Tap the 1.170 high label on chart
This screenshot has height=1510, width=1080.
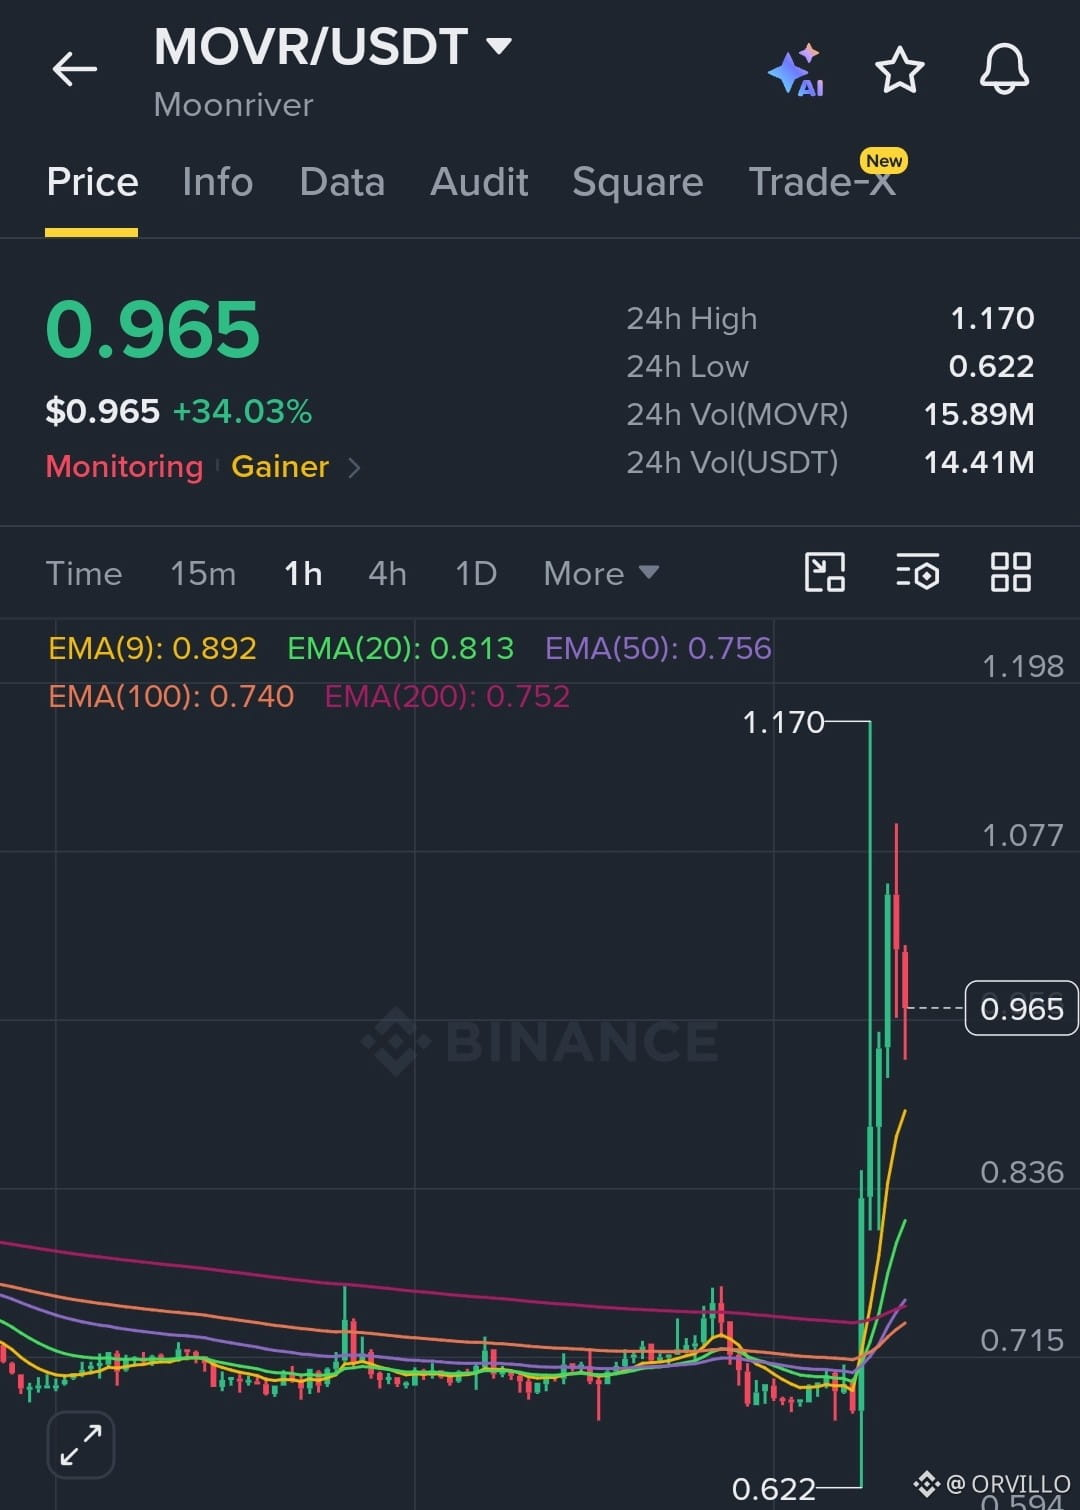(783, 722)
